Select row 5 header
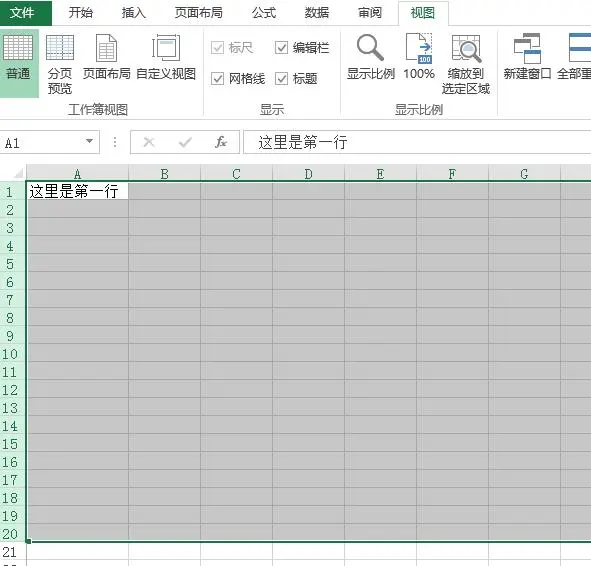The width and height of the screenshot is (591, 566). (x=12, y=264)
